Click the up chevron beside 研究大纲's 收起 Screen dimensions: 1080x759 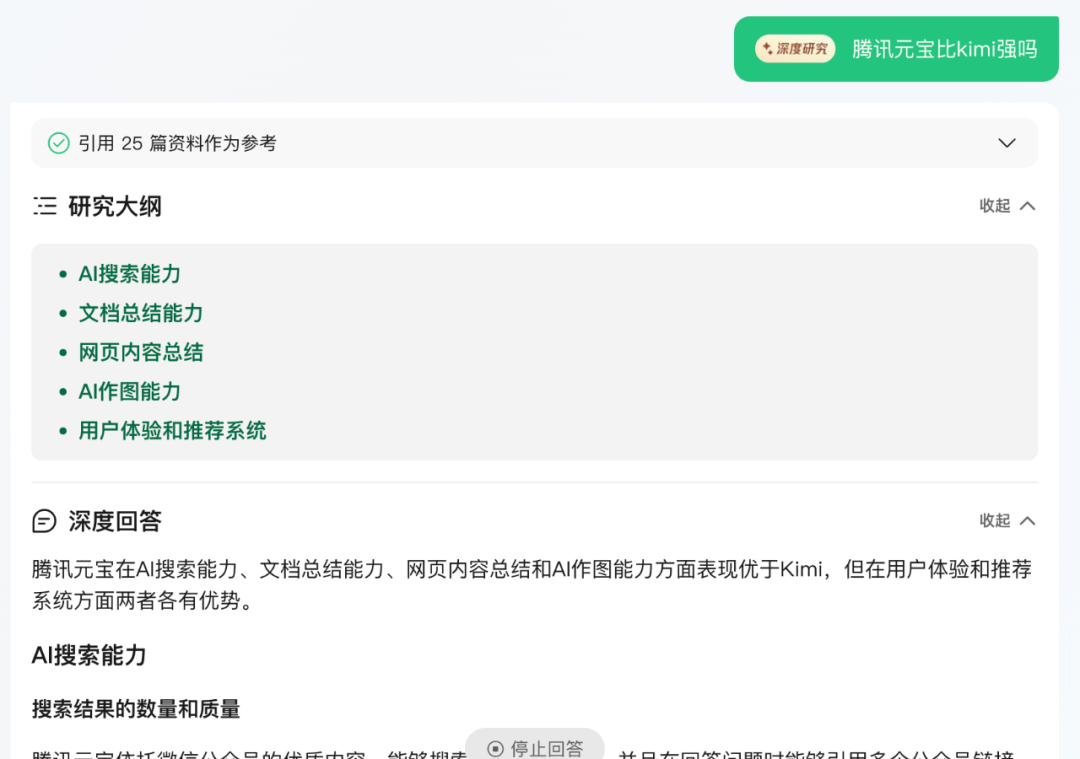pos(1027,206)
